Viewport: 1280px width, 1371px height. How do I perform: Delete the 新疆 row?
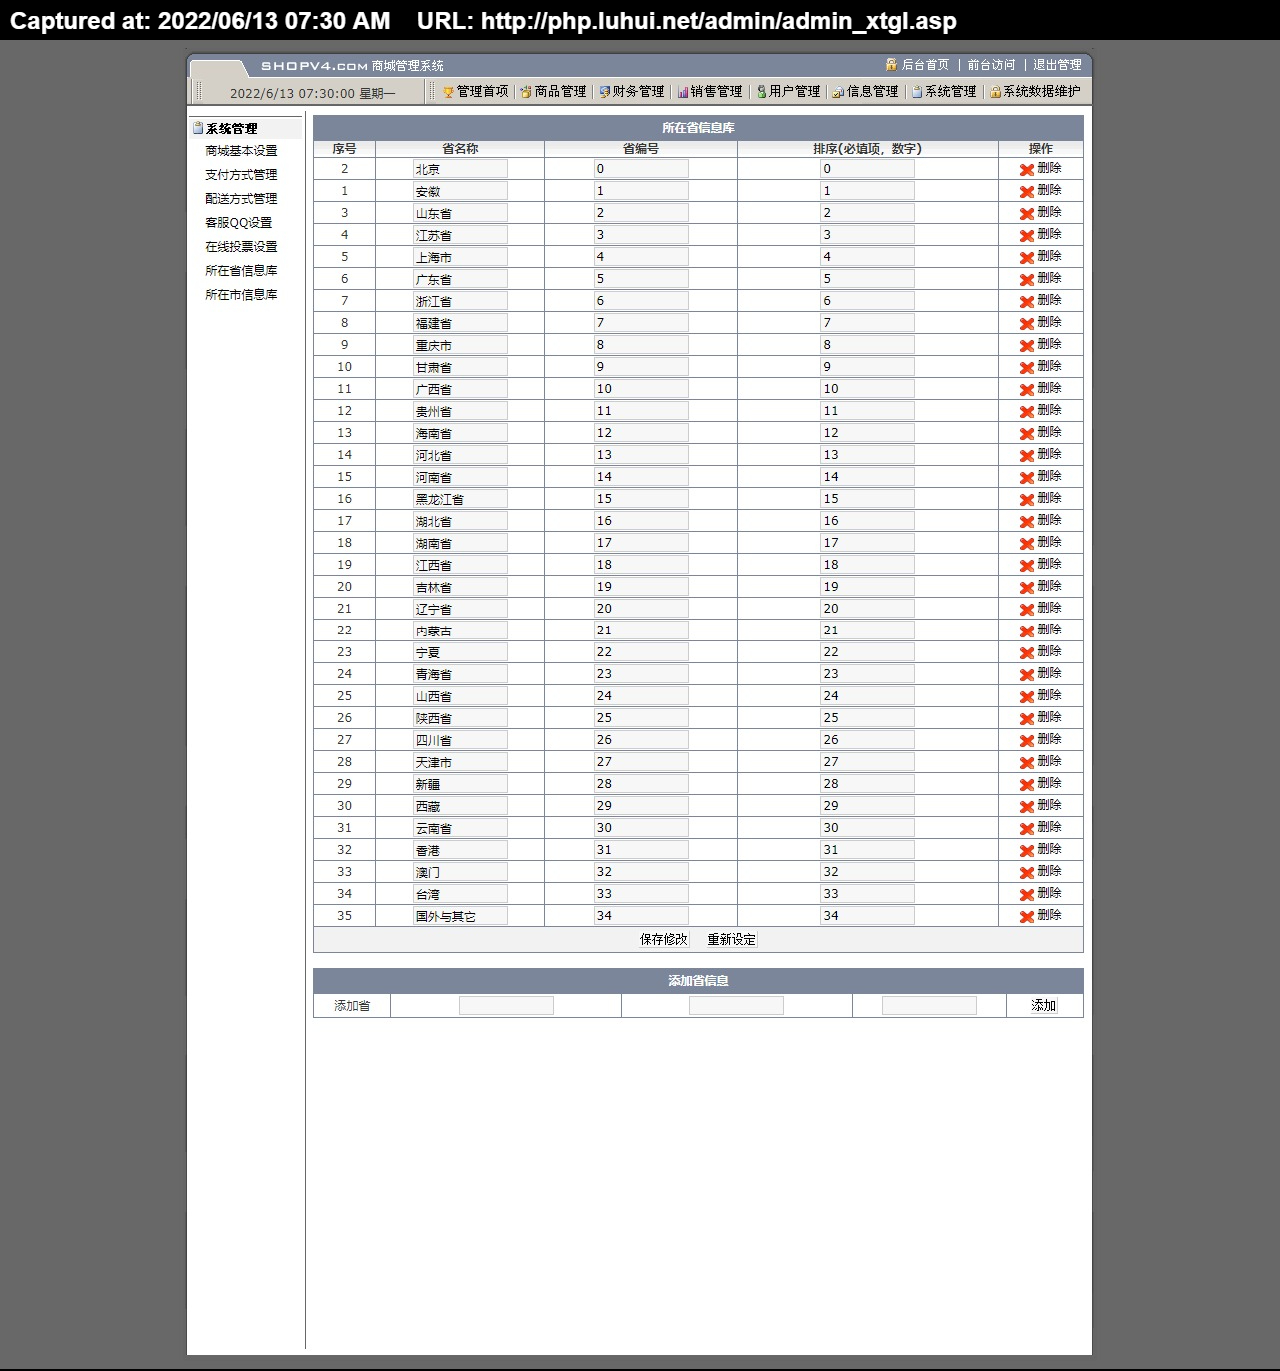click(1040, 784)
